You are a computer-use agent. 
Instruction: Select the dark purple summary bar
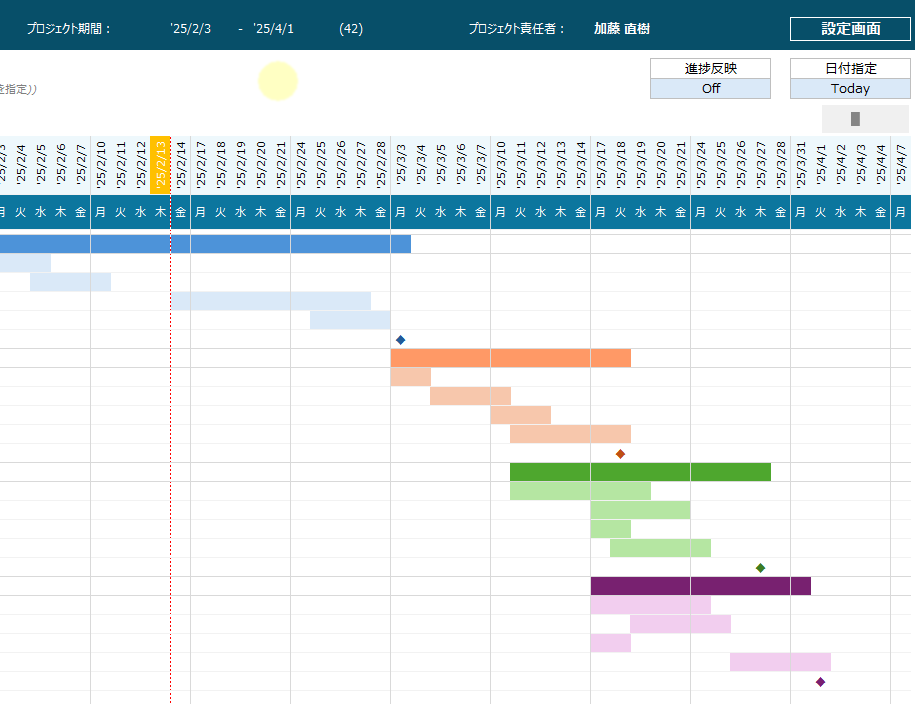tap(701, 586)
